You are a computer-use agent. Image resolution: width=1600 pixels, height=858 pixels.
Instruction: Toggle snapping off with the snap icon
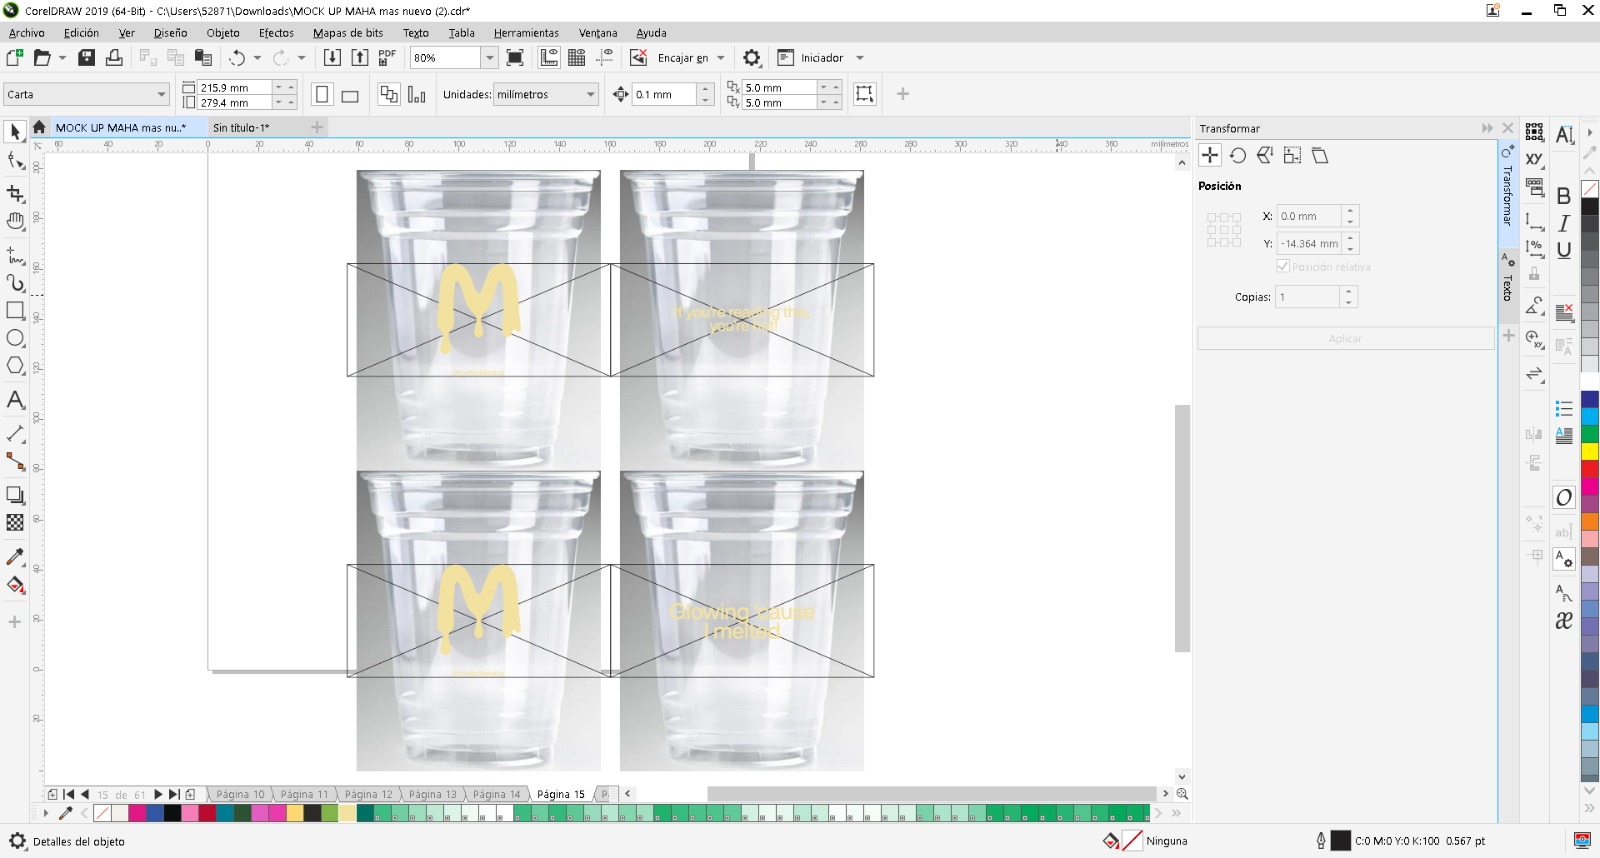point(639,57)
